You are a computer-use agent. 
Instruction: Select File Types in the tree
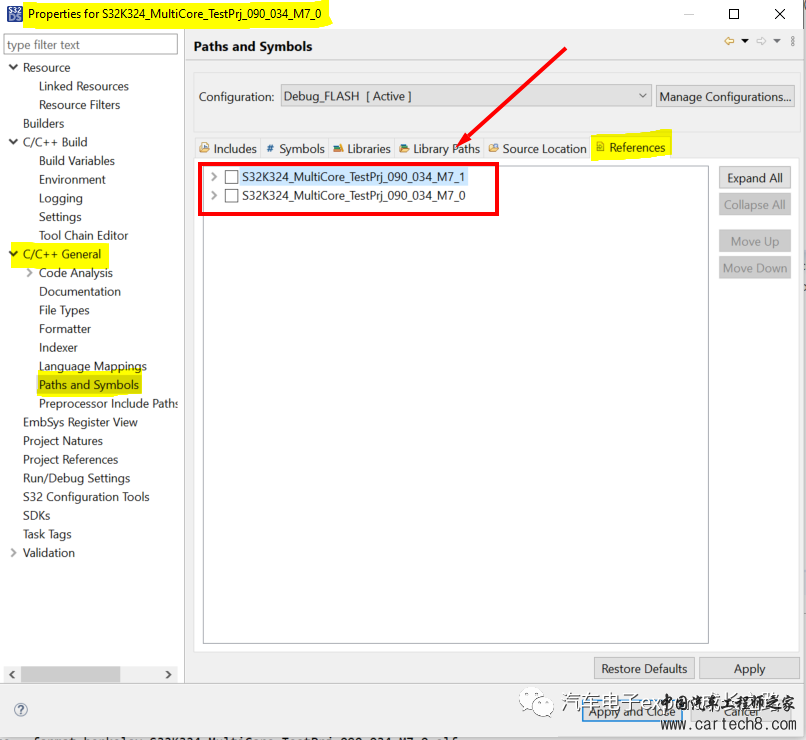[64, 310]
